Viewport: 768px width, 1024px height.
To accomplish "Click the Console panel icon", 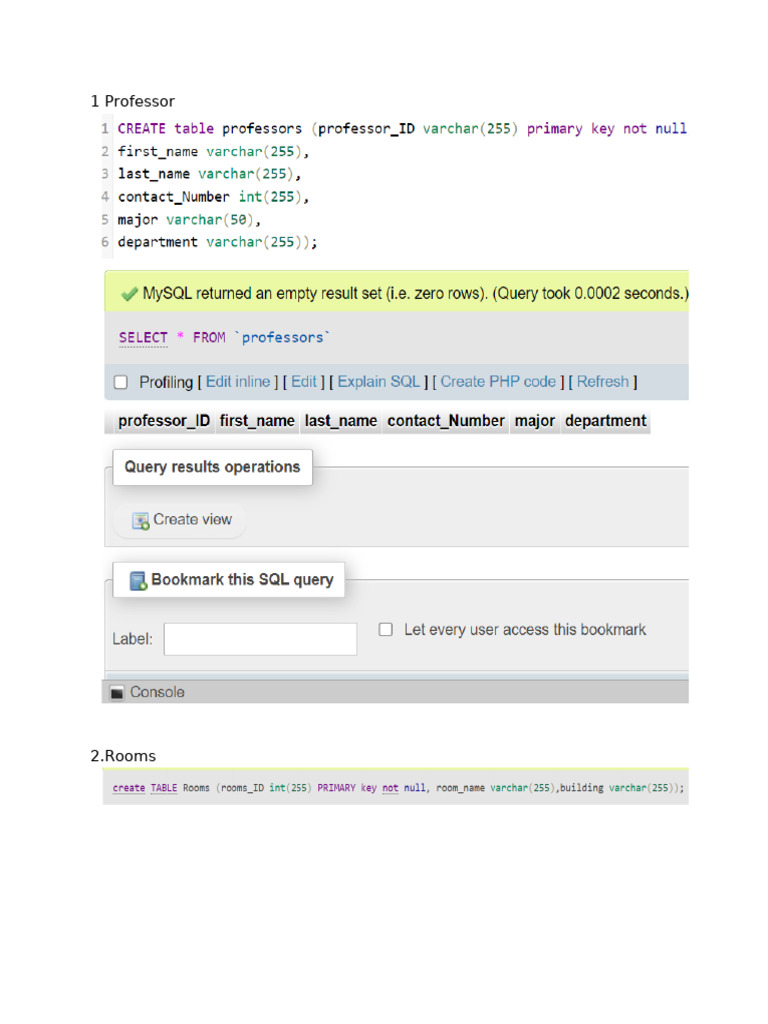I will pyautogui.click(x=117, y=692).
